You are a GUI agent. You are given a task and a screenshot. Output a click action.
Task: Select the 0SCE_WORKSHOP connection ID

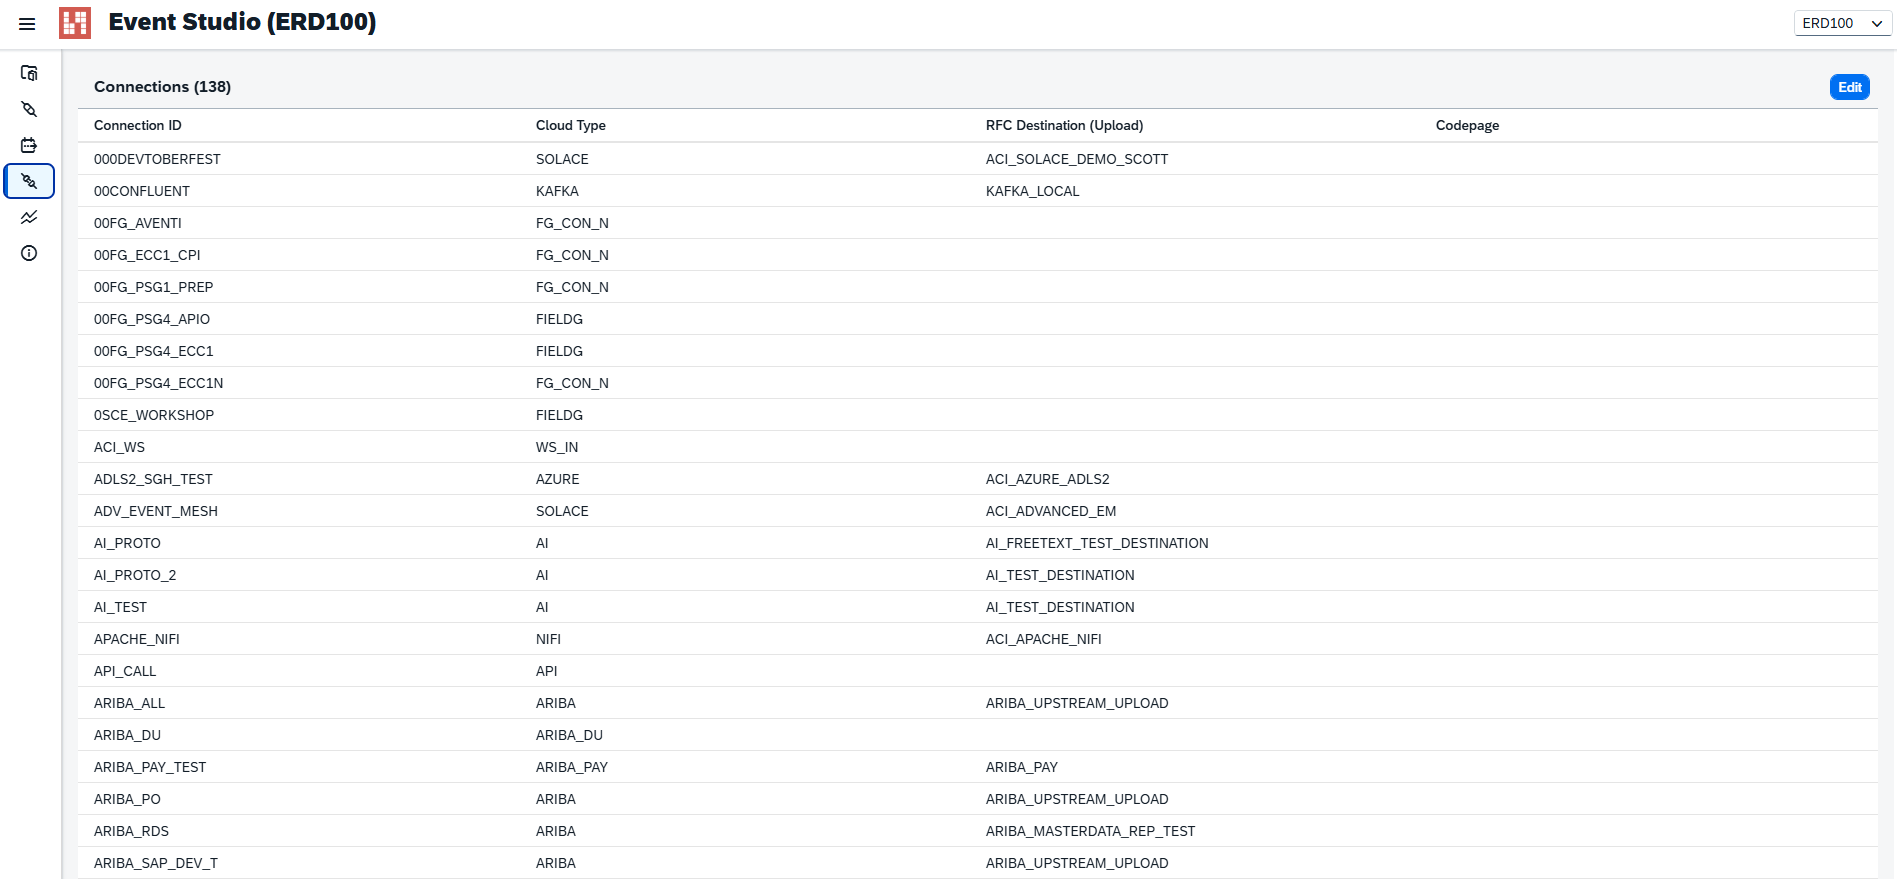(x=154, y=415)
